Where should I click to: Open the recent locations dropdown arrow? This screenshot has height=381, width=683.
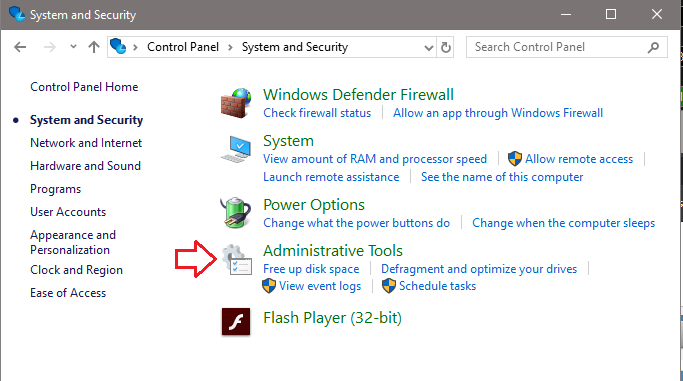tap(73, 47)
